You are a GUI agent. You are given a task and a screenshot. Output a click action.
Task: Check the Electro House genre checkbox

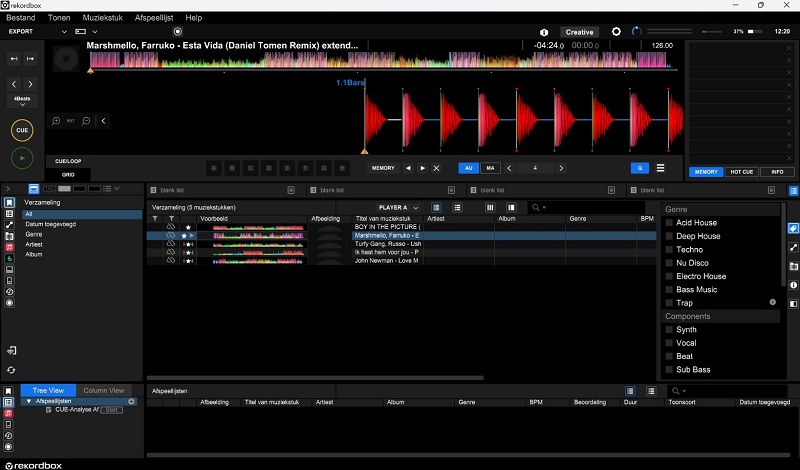669,276
